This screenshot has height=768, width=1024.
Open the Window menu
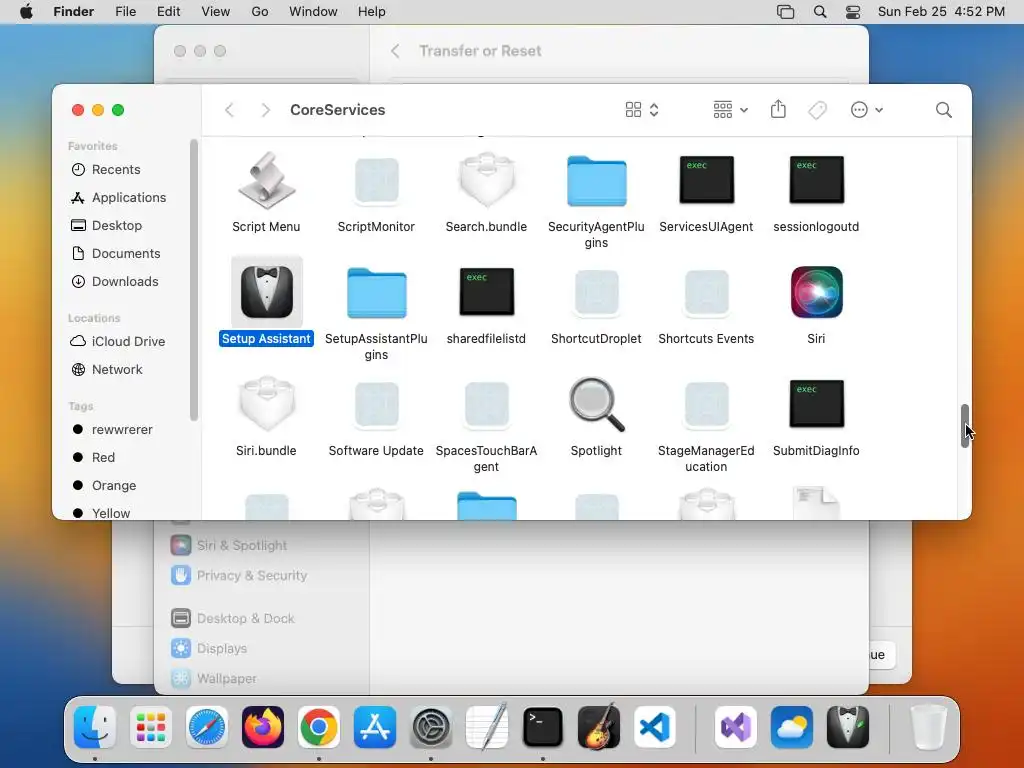pos(313,12)
